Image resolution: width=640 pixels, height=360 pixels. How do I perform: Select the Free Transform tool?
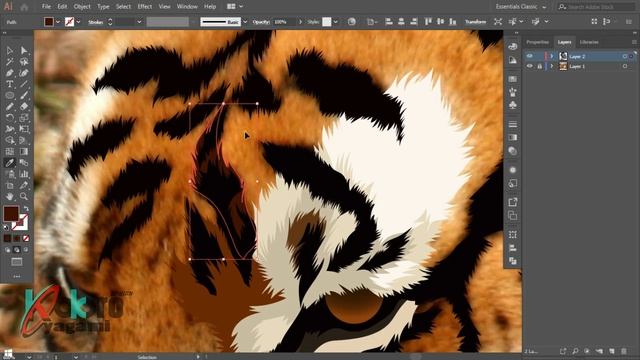coord(24,129)
